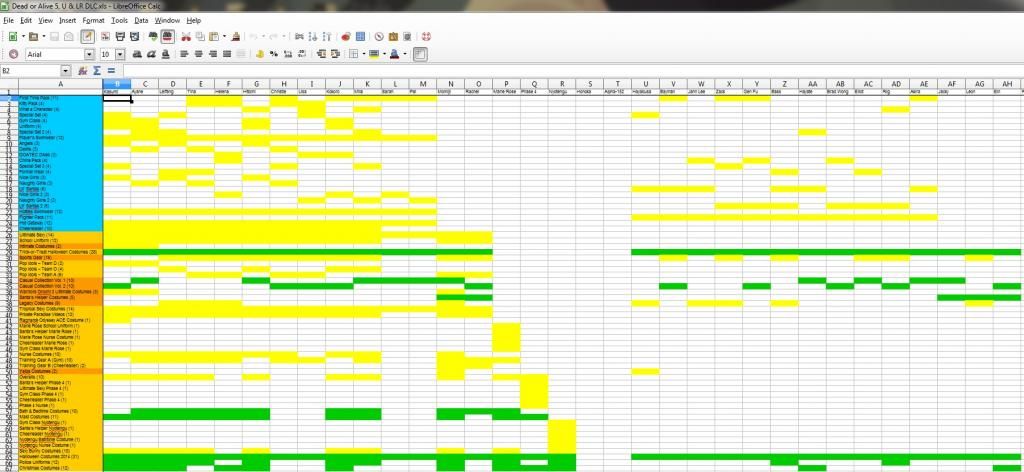Screen dimensions: 1024x472
Task: Open the Data menu
Action: [x=141, y=20]
